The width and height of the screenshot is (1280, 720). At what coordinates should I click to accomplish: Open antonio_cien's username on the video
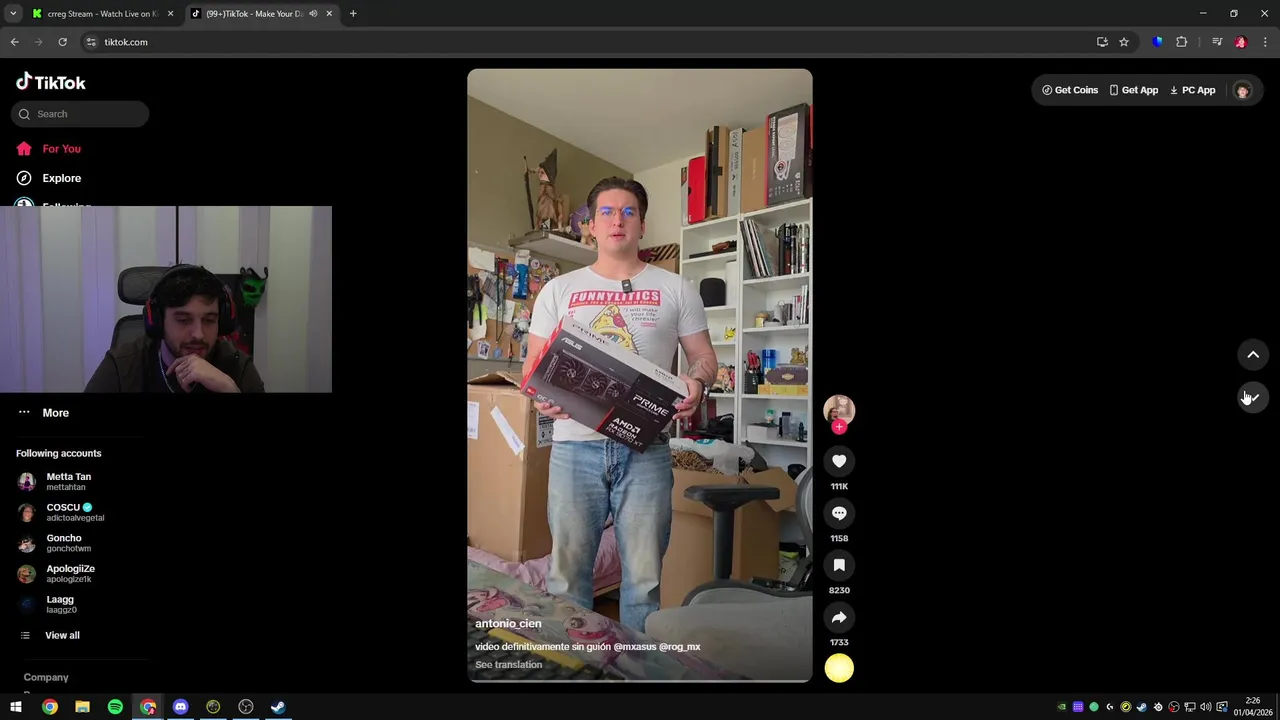(x=508, y=624)
